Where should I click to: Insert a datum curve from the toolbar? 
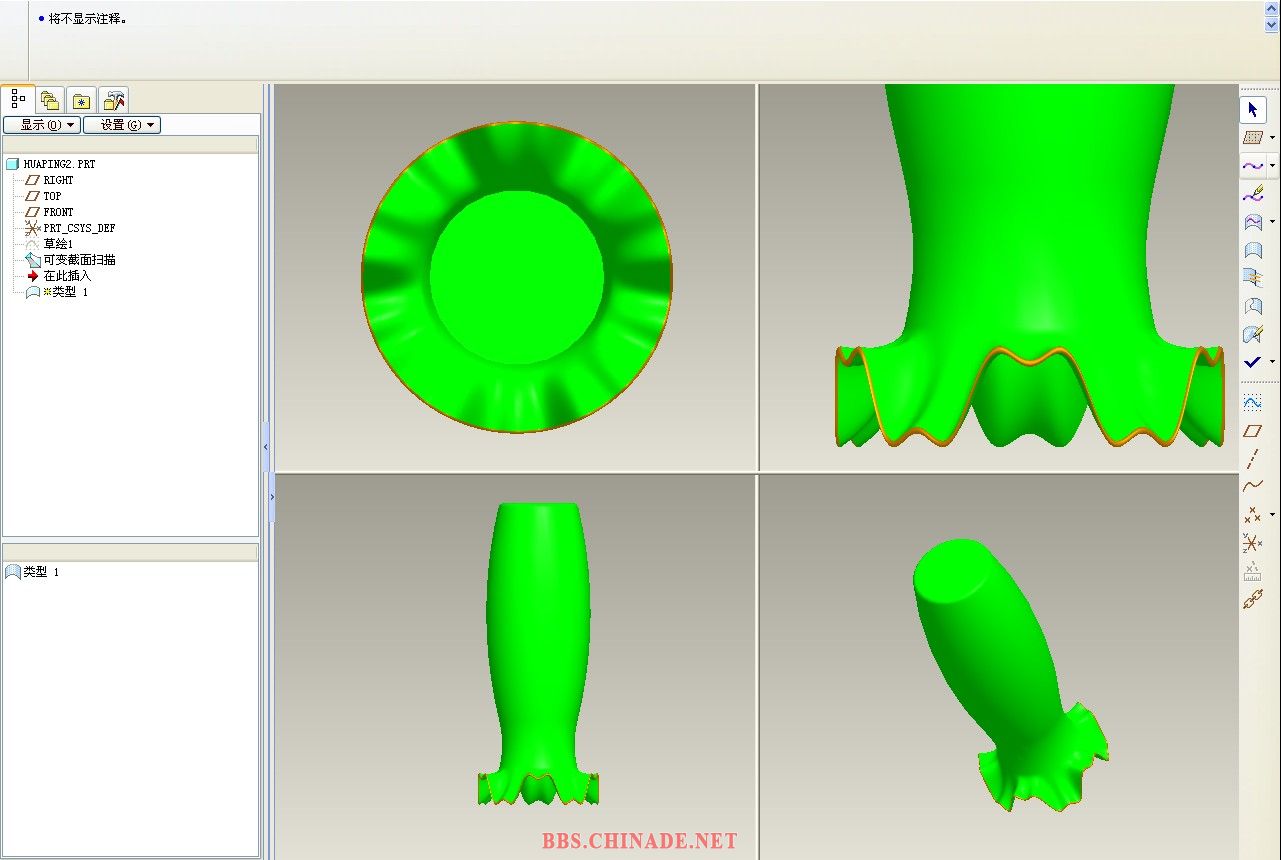(1252, 487)
